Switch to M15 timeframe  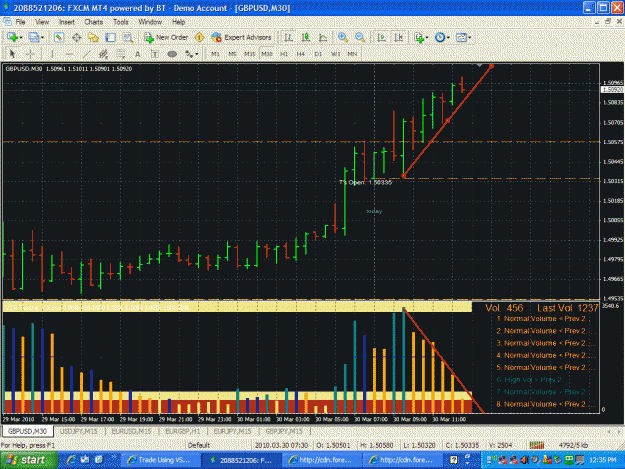click(x=250, y=54)
